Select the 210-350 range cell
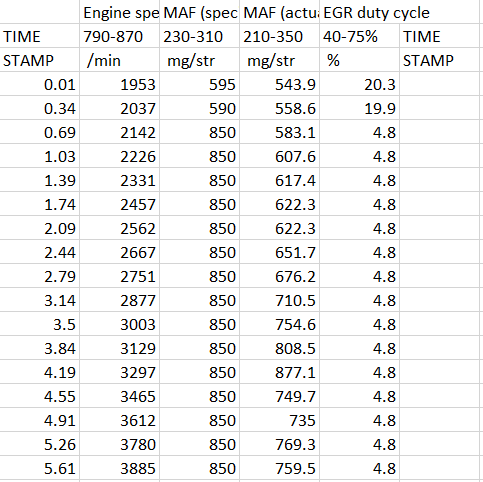Image resolution: width=483 pixels, height=482 pixels. (280, 36)
